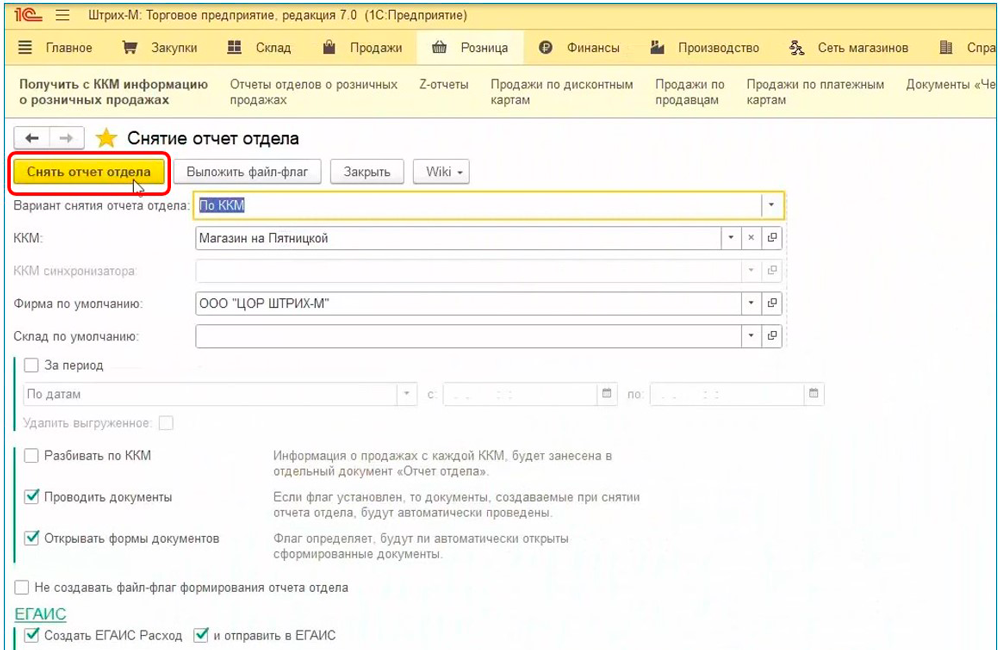
Task: Open the ЕГАИС link
Action: [39, 613]
